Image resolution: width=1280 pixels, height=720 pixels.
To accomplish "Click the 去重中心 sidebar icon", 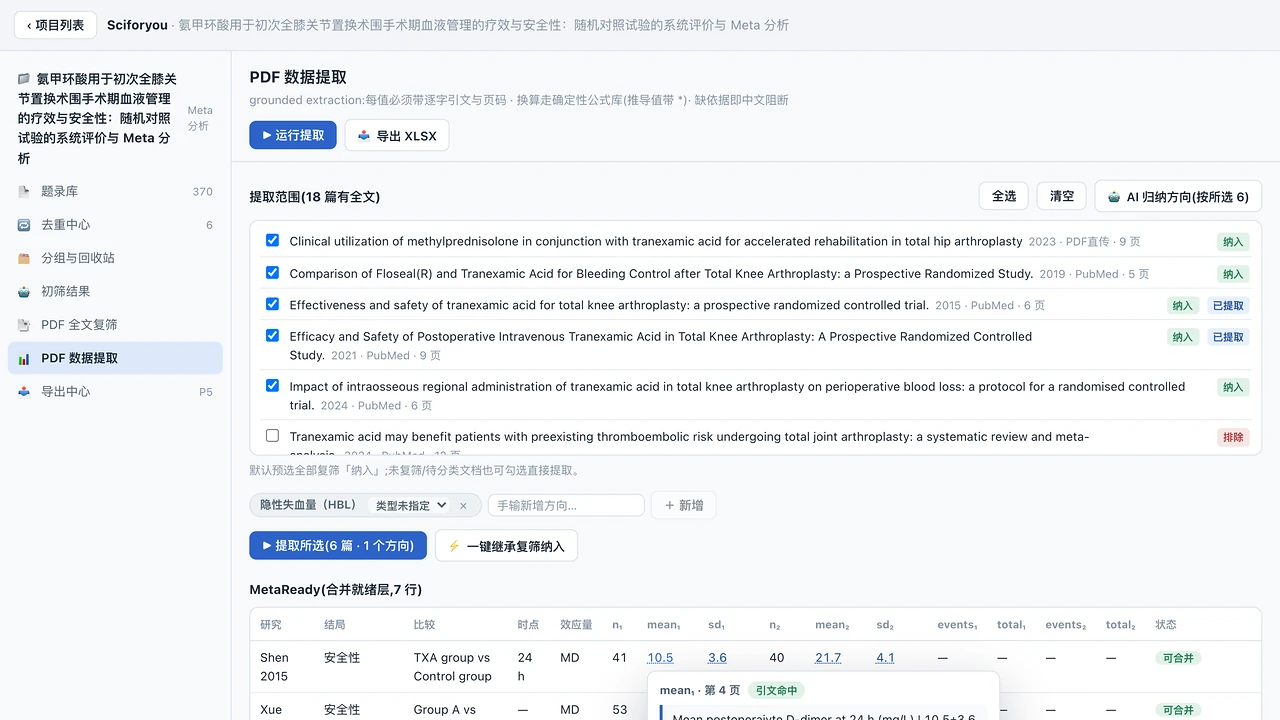I will pos(24,225).
